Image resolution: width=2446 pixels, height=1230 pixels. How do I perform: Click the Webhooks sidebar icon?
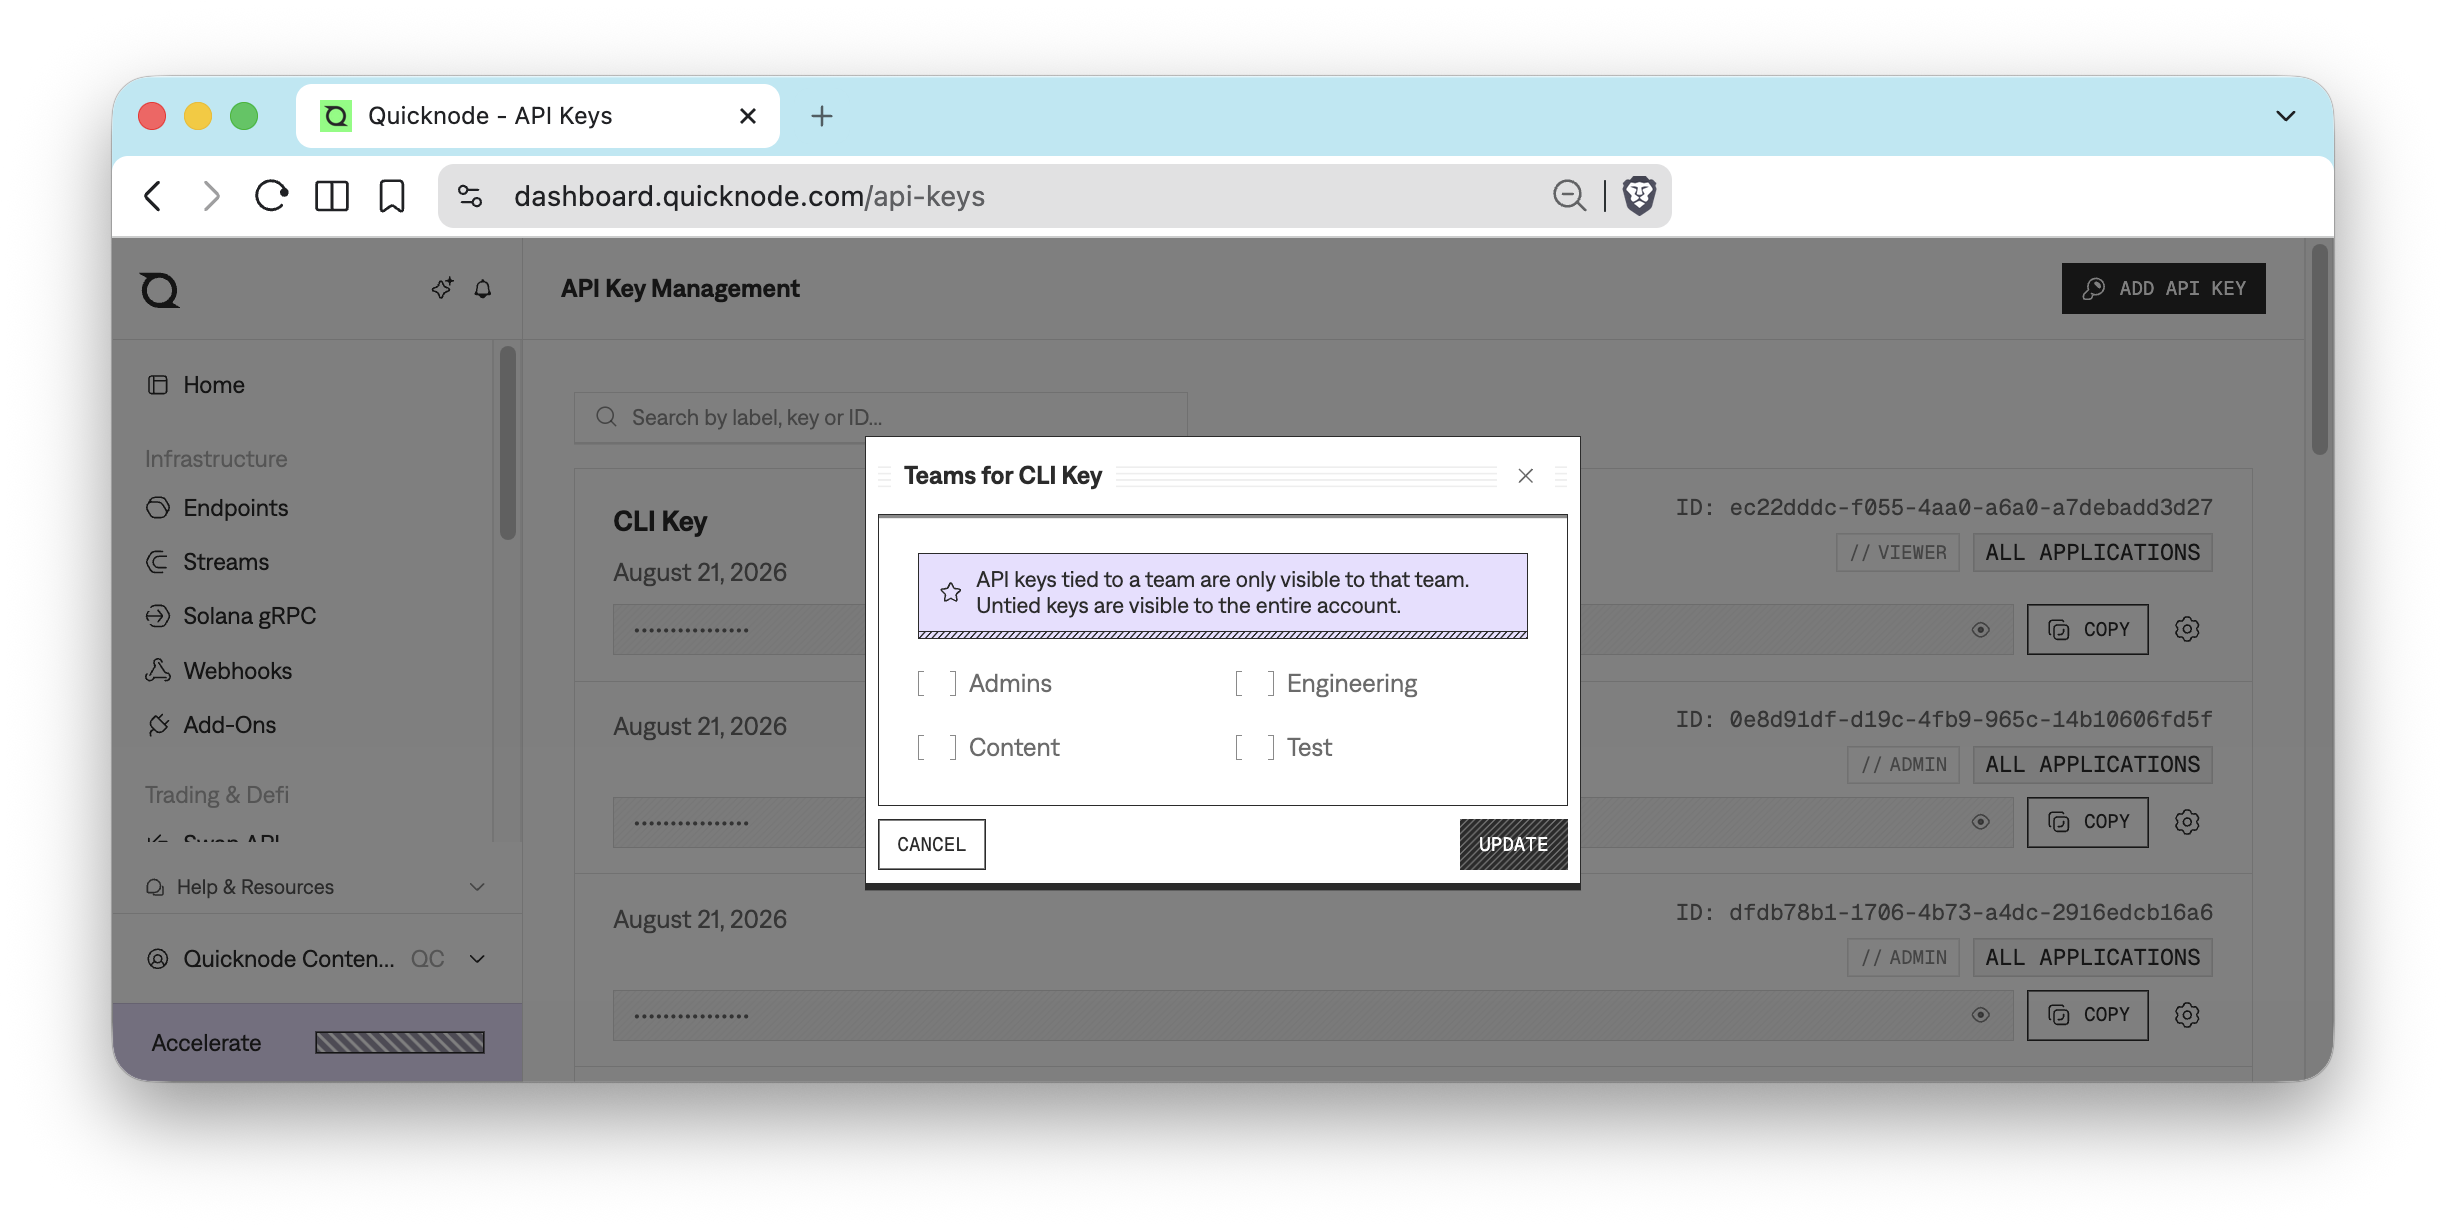click(158, 671)
